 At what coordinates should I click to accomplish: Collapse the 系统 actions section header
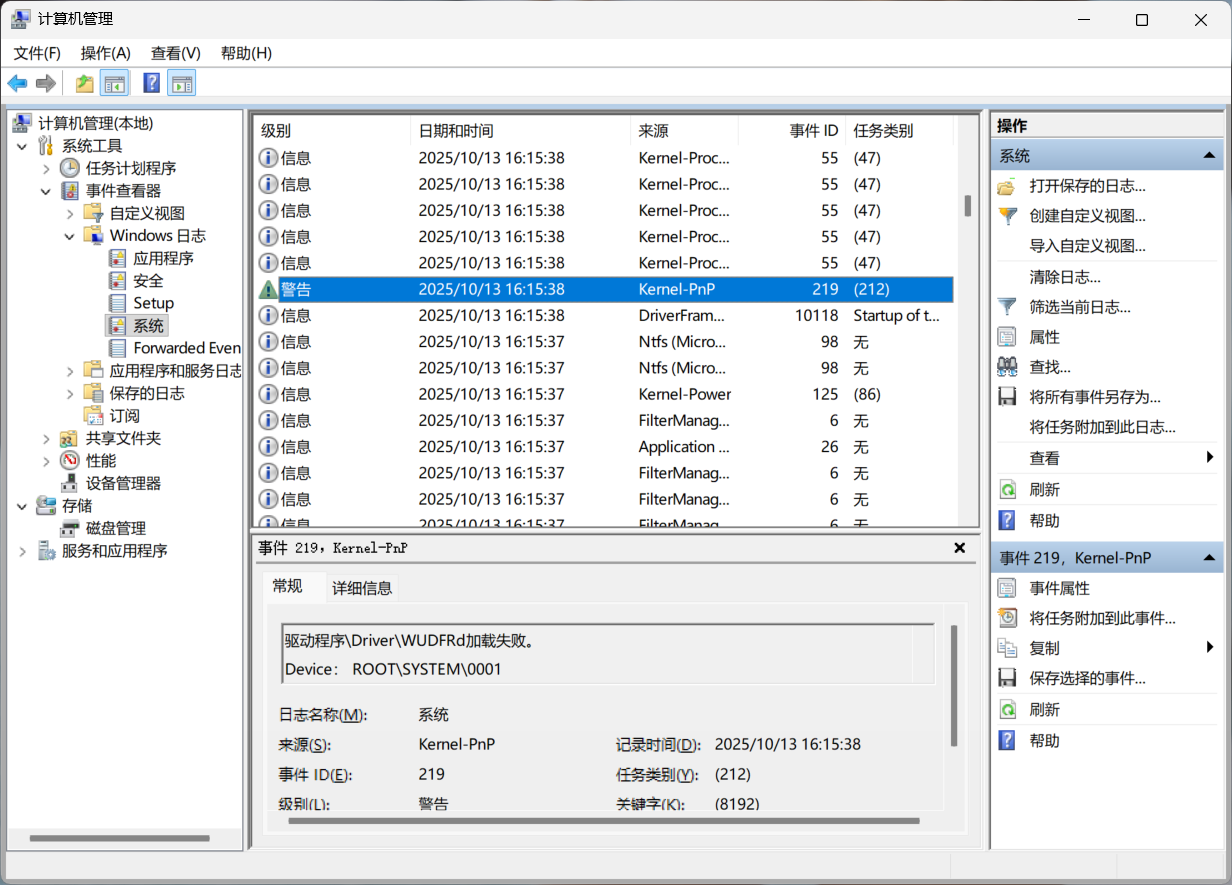(1107, 156)
